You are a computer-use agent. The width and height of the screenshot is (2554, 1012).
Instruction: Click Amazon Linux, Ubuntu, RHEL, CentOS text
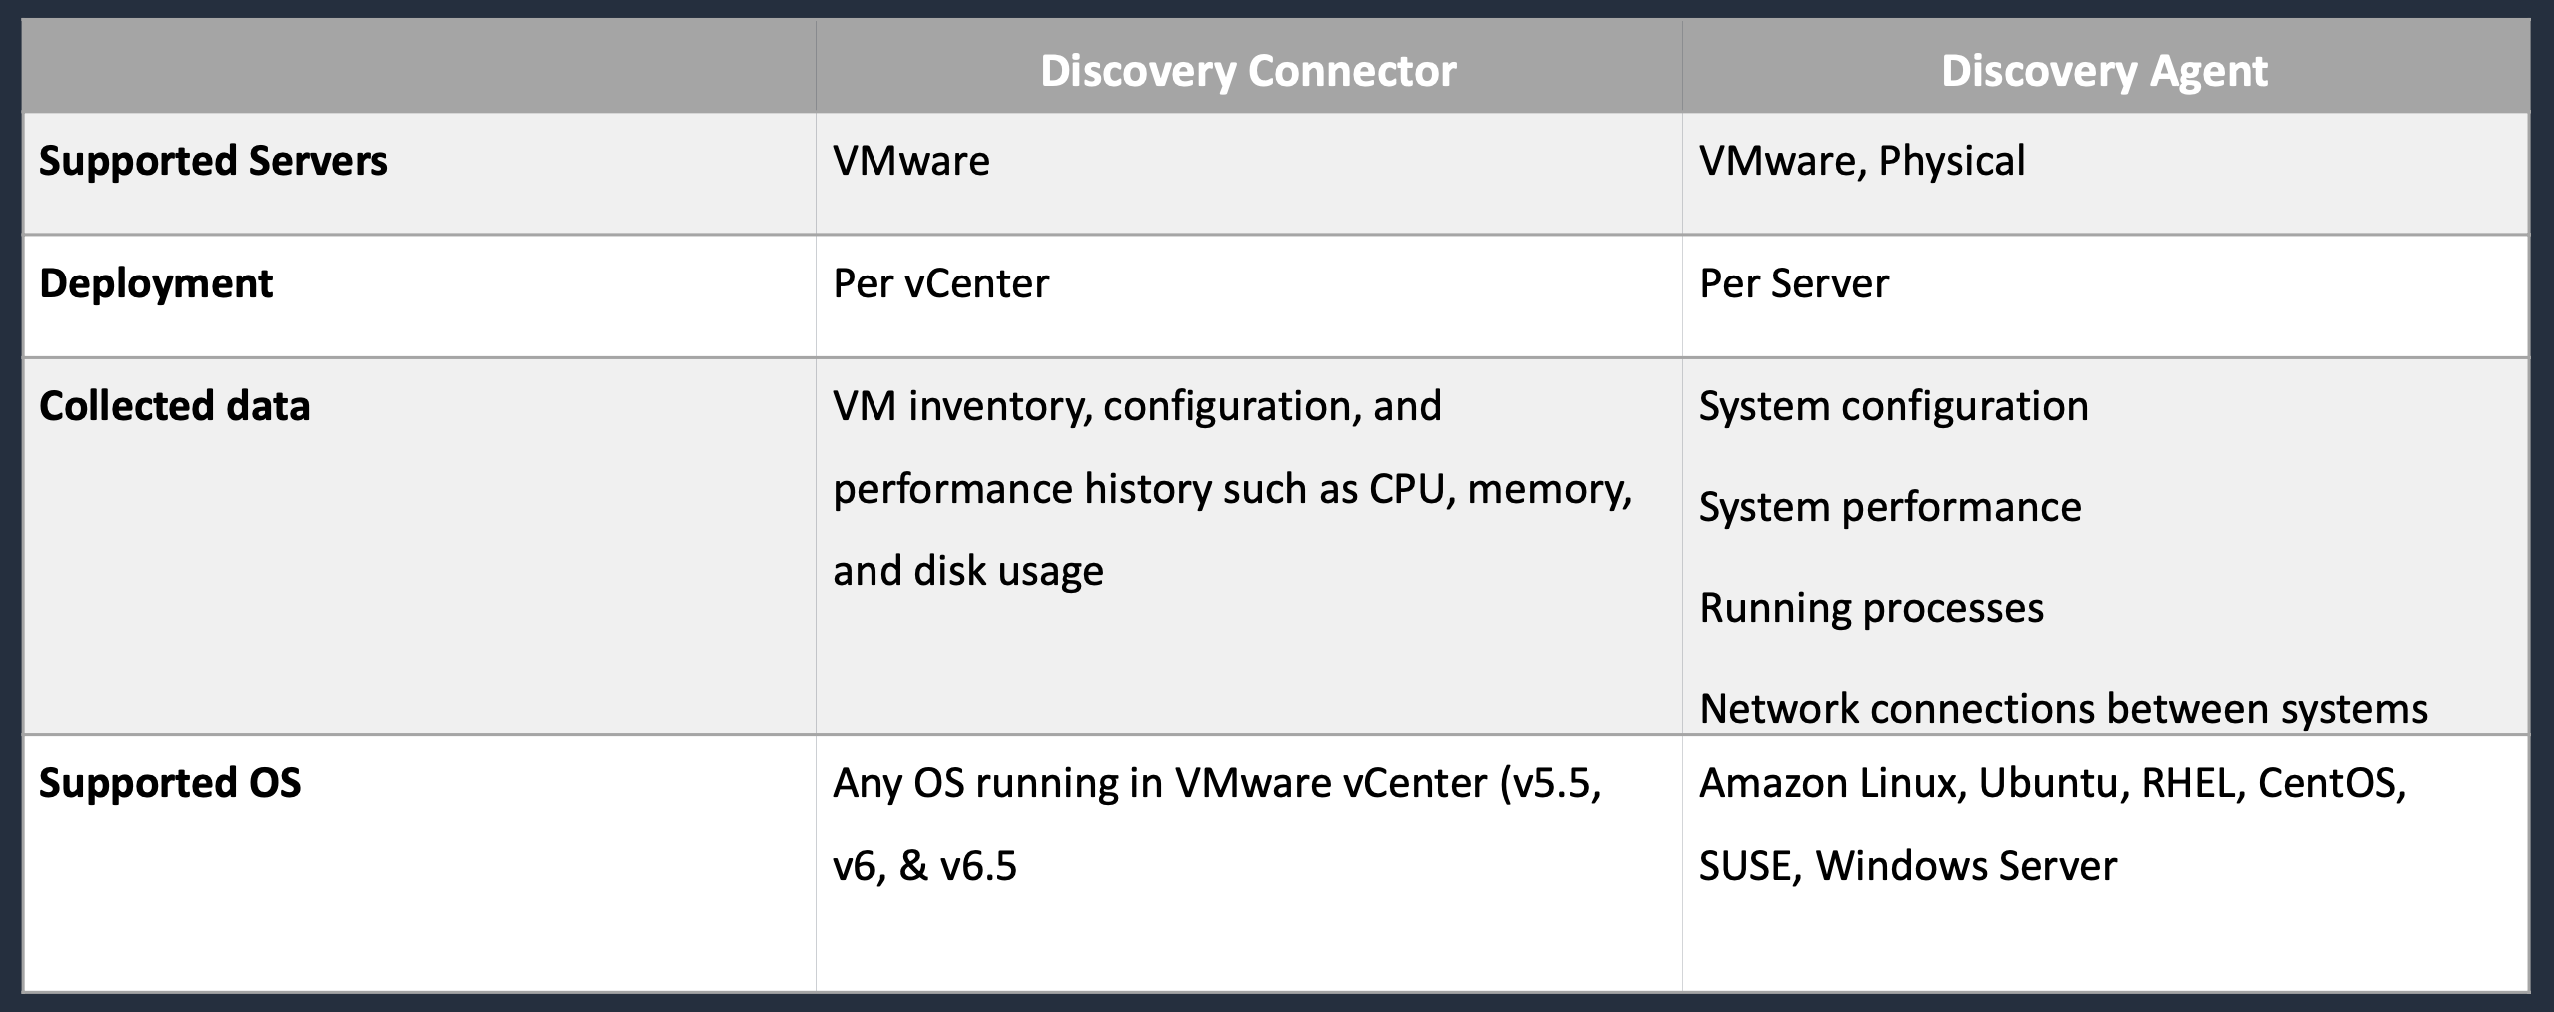point(2053,783)
